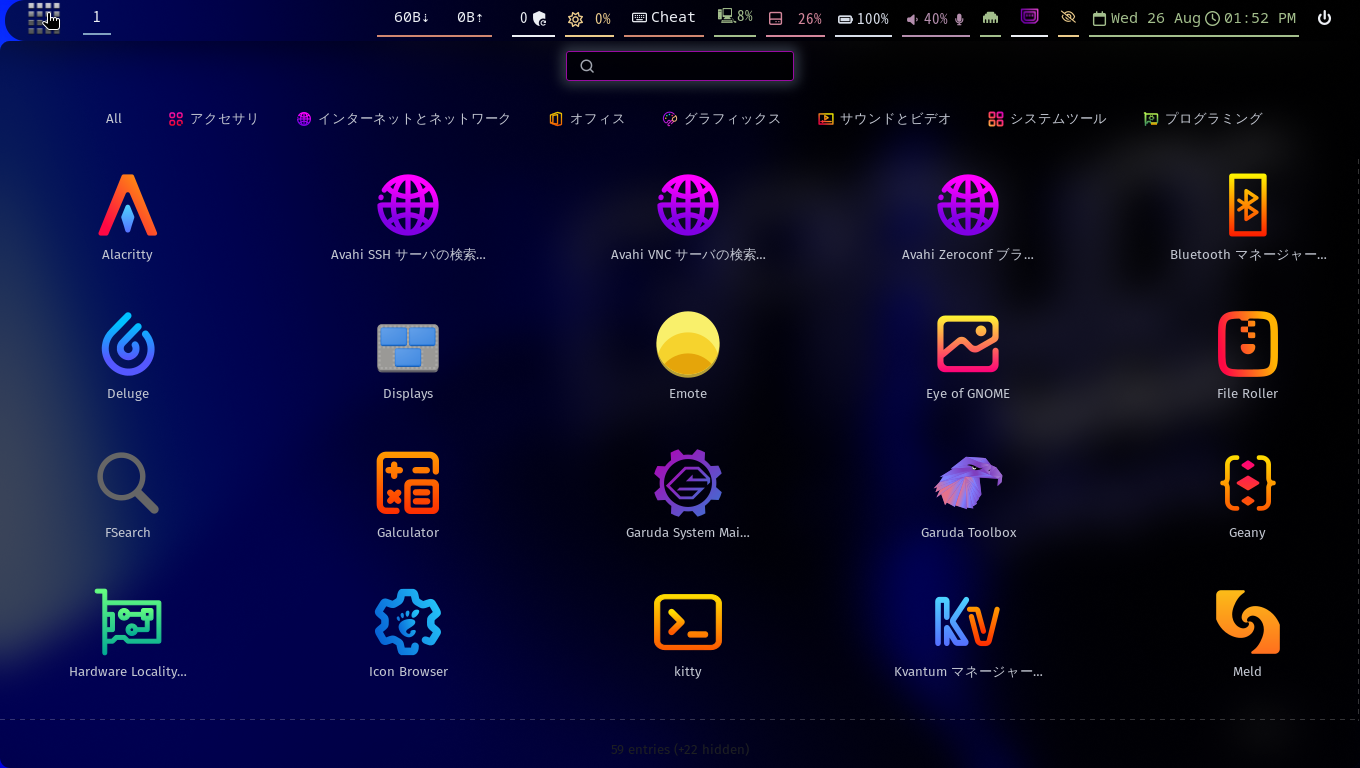Filter by インターネットとネットワーク category
The height and width of the screenshot is (768, 1360).
404,118
